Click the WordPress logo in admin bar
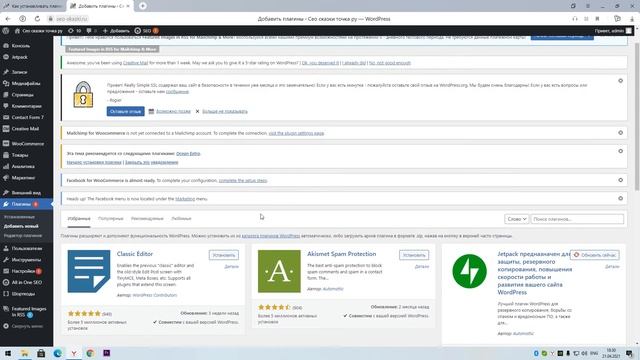The height and width of the screenshot is (360, 640). click(x=6, y=31)
